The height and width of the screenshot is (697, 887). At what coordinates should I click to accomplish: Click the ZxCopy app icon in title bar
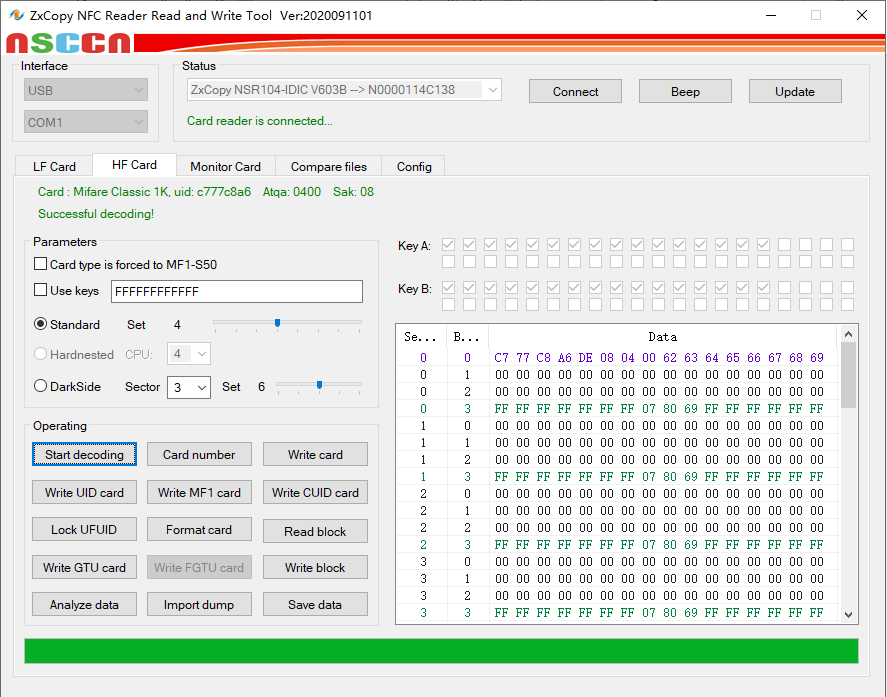pyautogui.click(x=16, y=15)
